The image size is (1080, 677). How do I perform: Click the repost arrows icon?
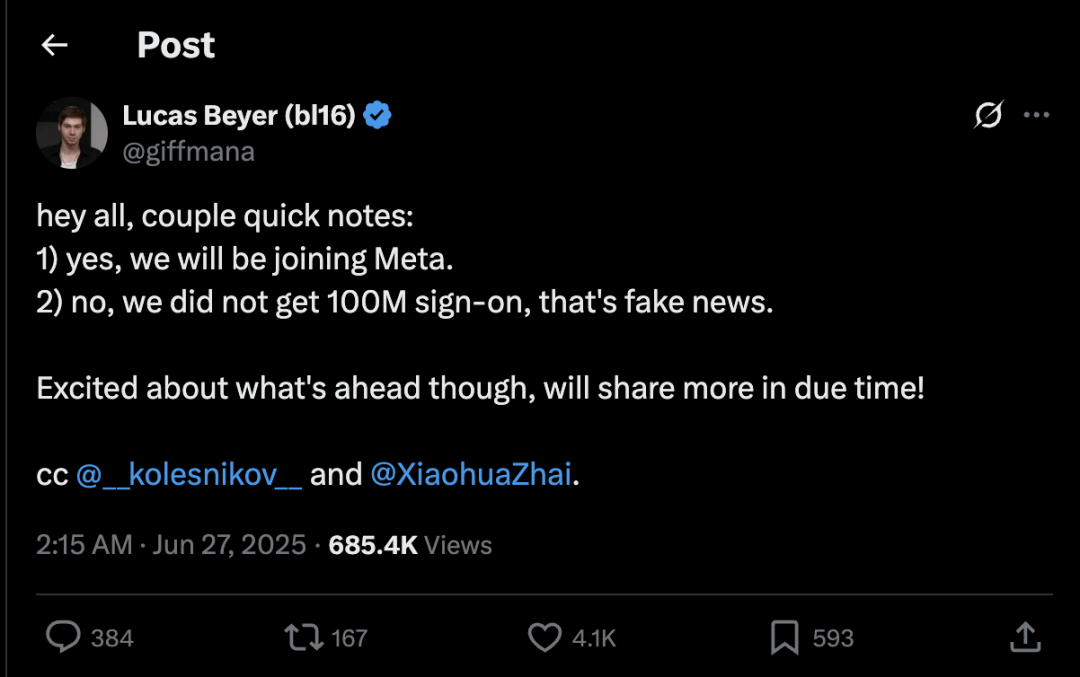coord(304,638)
